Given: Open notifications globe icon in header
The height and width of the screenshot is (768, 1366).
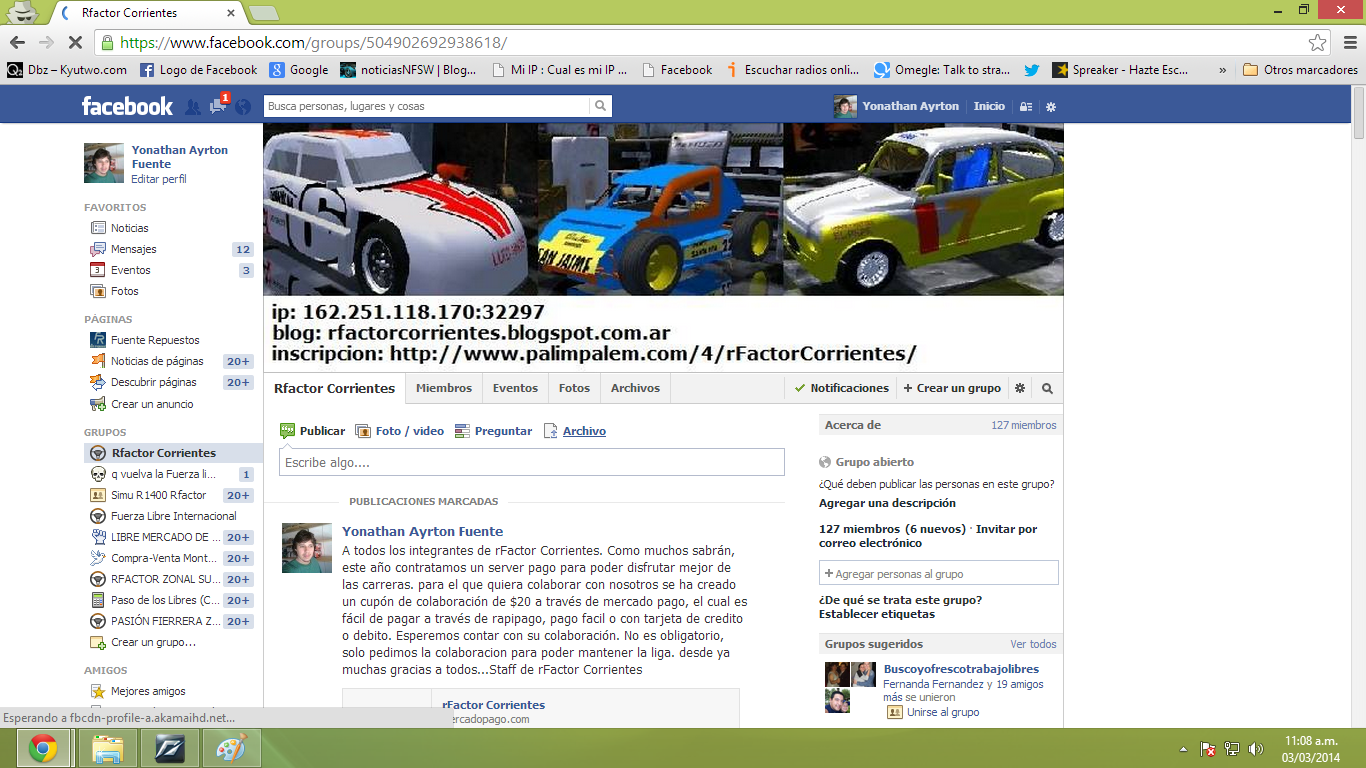Looking at the screenshot, I should (x=243, y=106).
